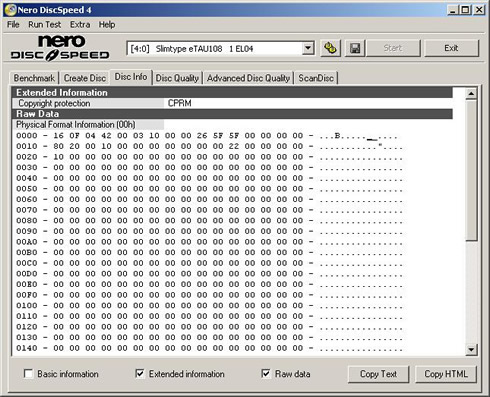Expand the Slimtype eTAU108 drive dropdown
This screenshot has height=397, width=490.
point(308,49)
